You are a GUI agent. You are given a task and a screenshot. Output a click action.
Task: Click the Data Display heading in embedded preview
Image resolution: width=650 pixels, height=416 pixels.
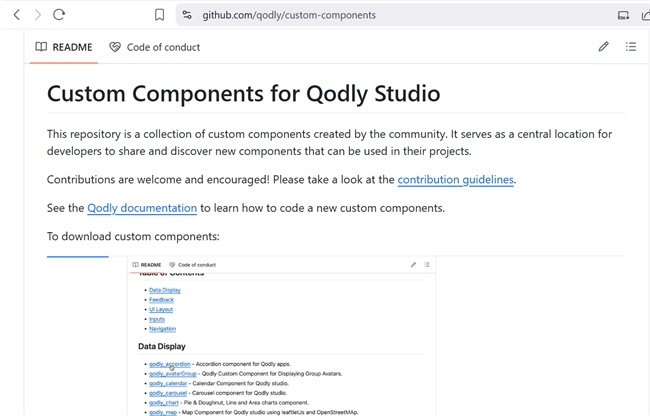(x=160, y=346)
